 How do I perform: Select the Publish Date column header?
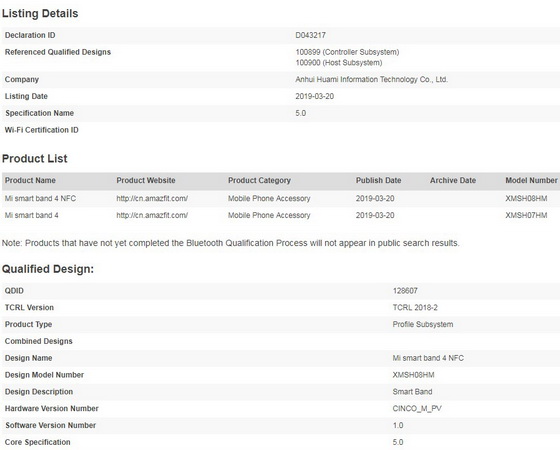(x=378, y=180)
